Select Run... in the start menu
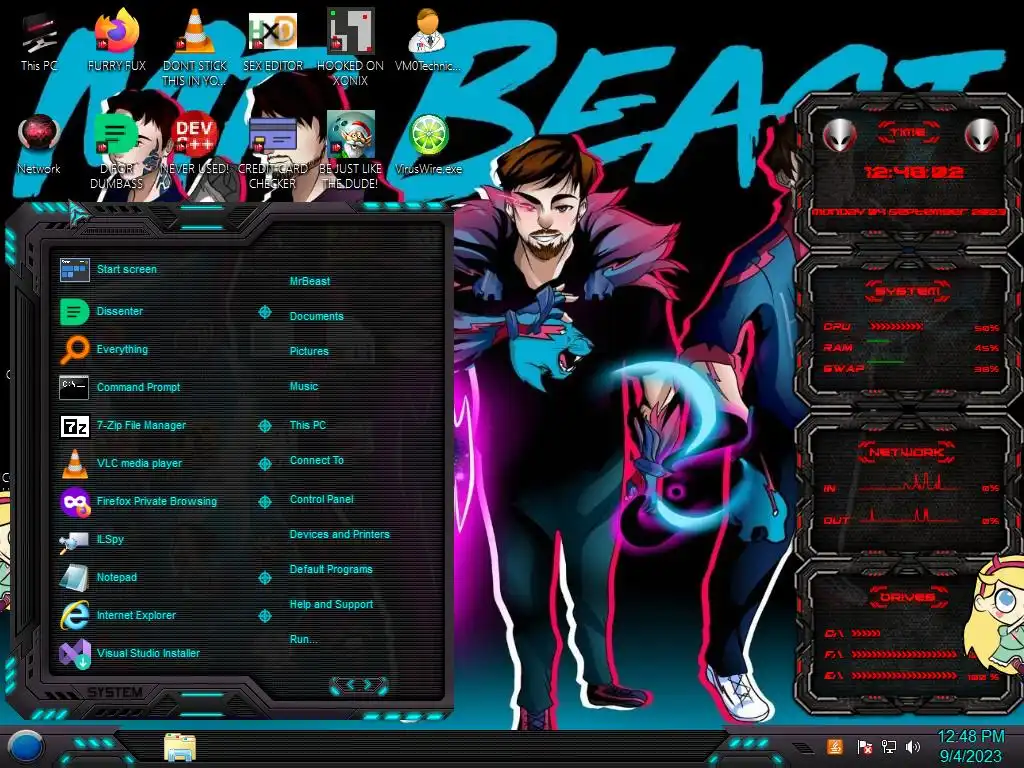 303,639
